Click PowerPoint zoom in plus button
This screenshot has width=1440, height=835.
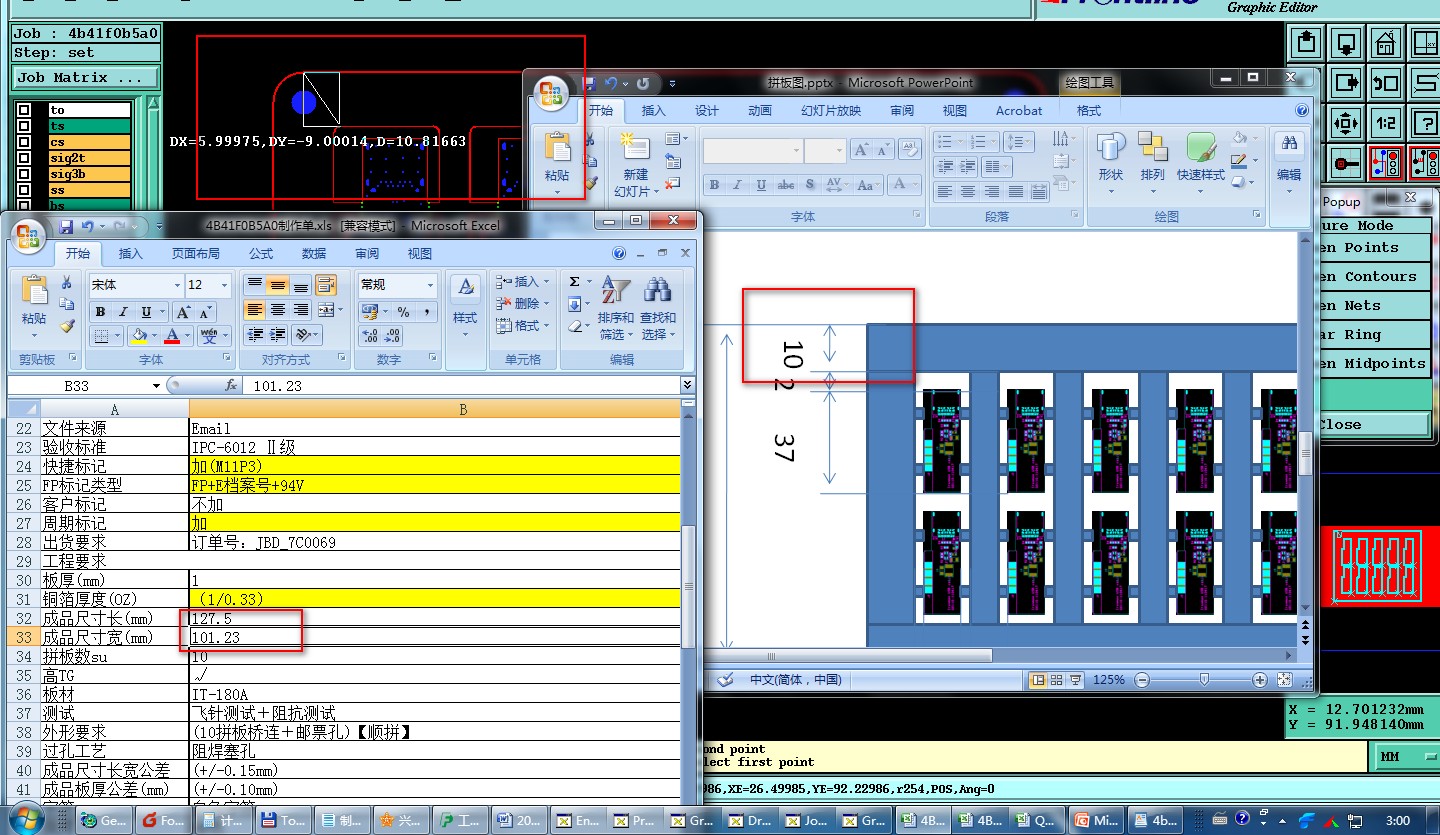1260,680
